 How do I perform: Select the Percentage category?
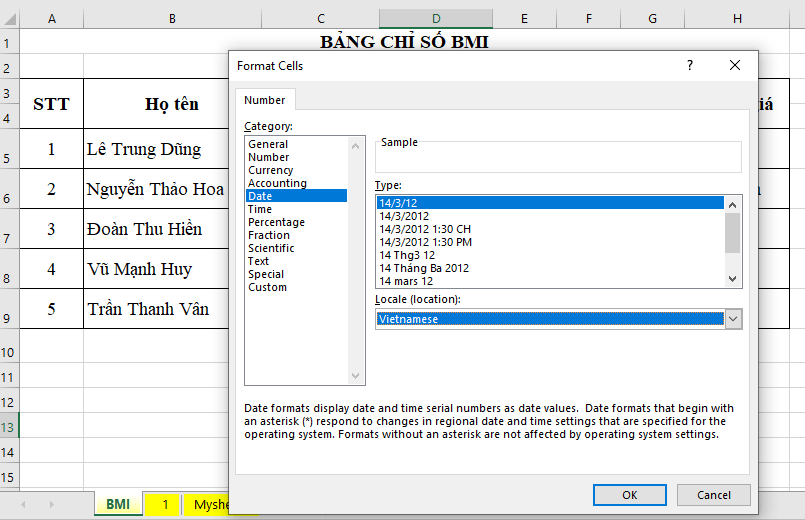[x=276, y=222]
